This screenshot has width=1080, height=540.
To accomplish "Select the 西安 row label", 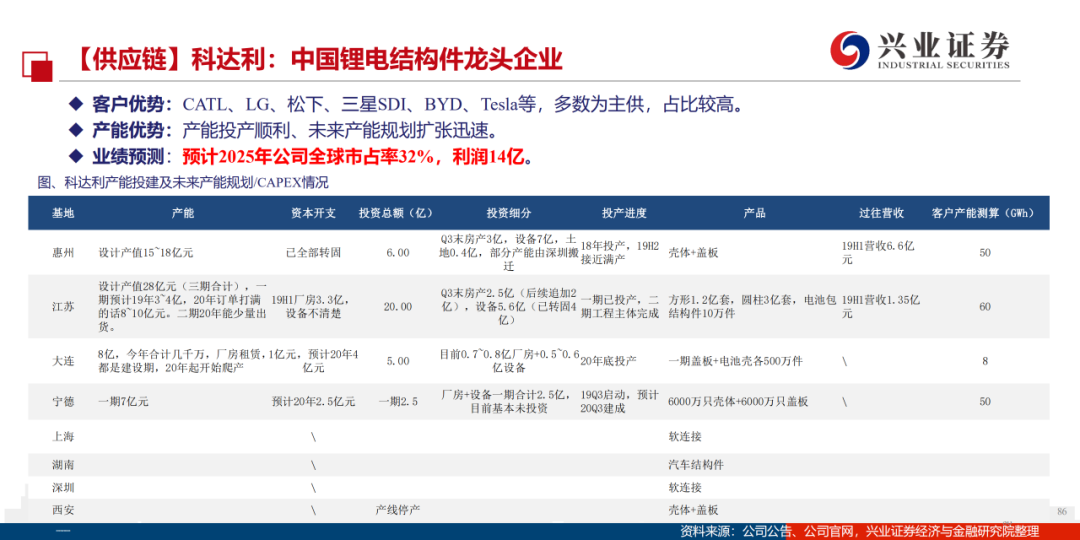I will 62,510.
